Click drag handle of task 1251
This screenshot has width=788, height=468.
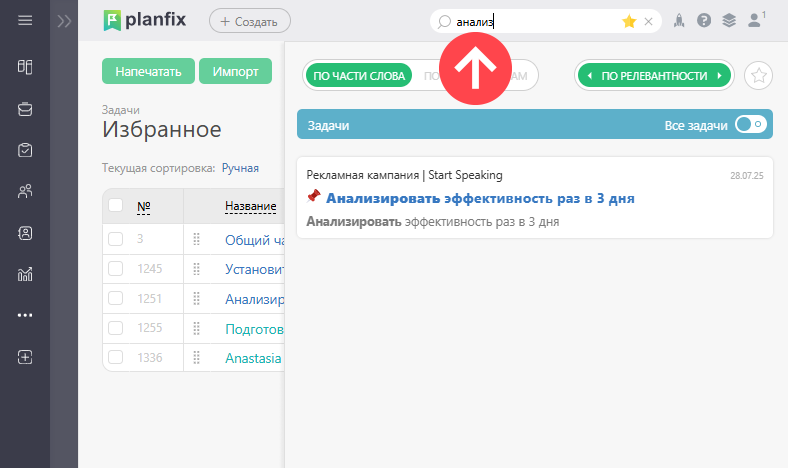click(196, 299)
